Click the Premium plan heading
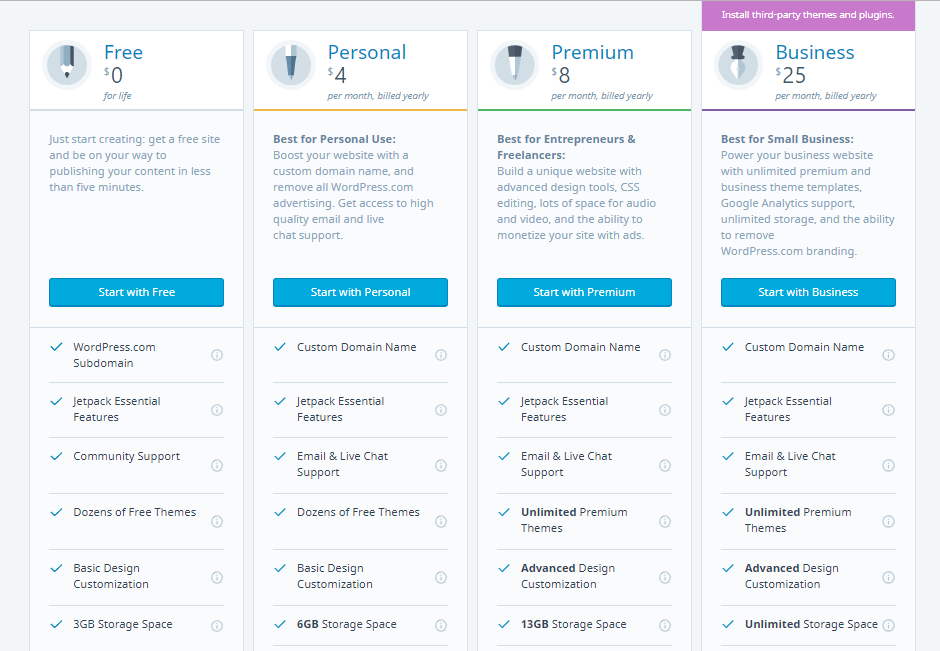This screenshot has width=940, height=651. coord(592,52)
